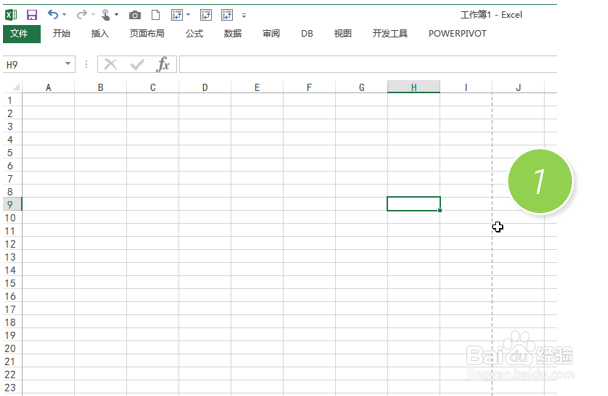Select column F header
The width and height of the screenshot is (608, 396).
pyautogui.click(x=309, y=88)
